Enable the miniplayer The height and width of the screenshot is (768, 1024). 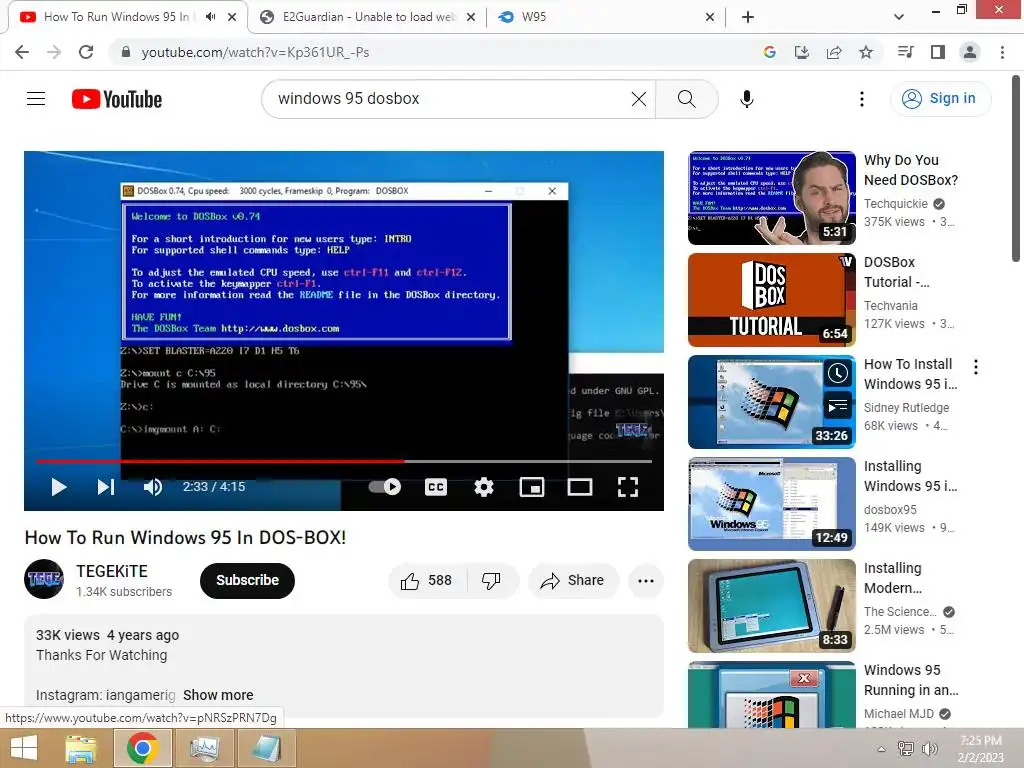pos(532,487)
